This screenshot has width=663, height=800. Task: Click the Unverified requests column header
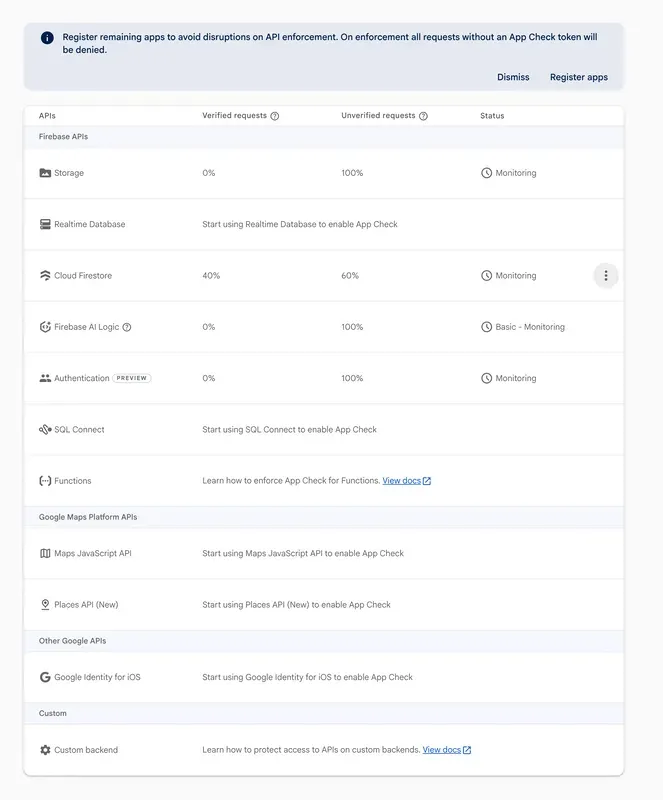click(378, 115)
